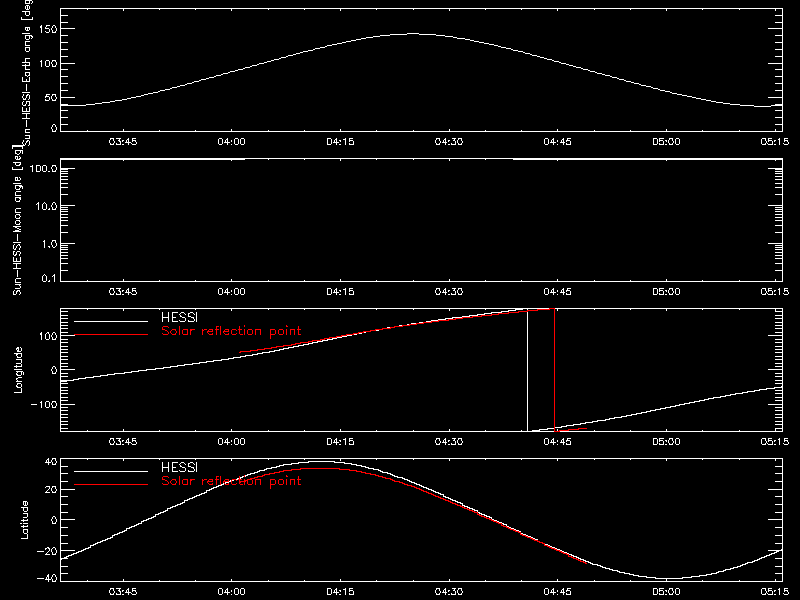This screenshot has width=800, height=600.
Task: Click the Sun-HESSI-Moon angle axis title
Action: pos(17,220)
